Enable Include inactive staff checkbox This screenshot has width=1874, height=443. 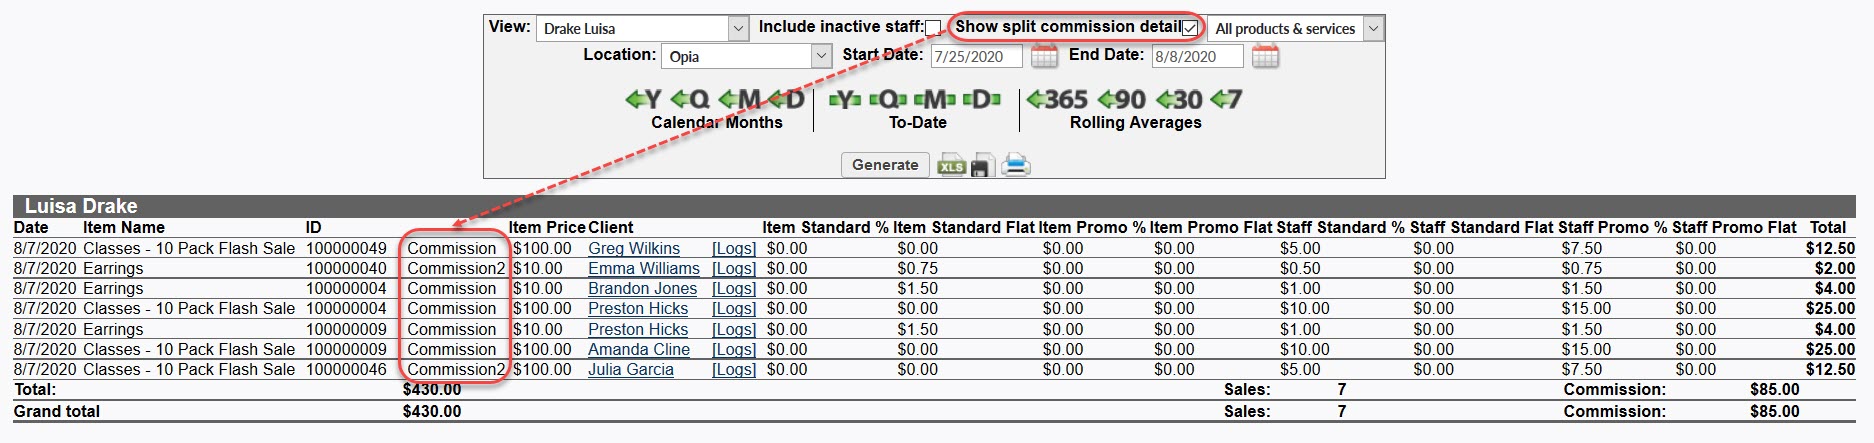pyautogui.click(x=932, y=28)
